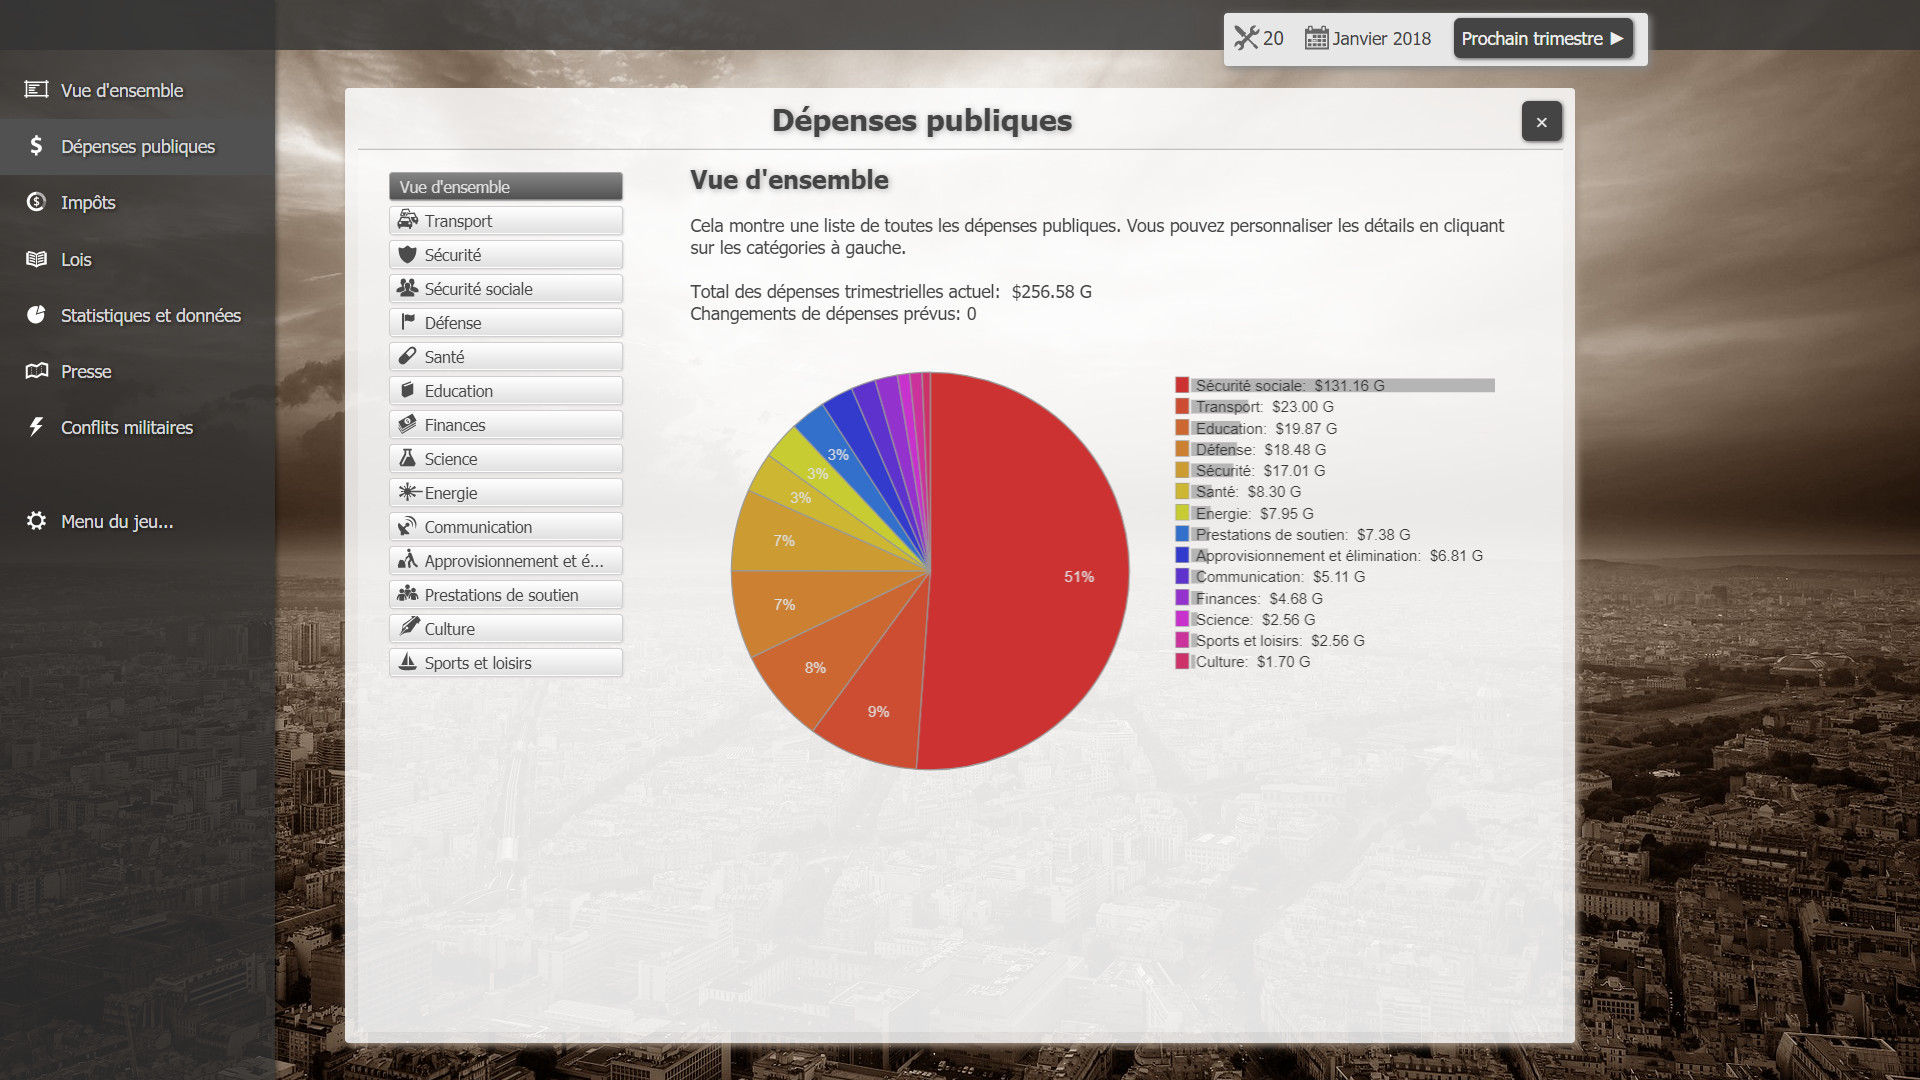Viewport: 1920px width, 1080px height.
Task: Open the Sports et loisirs category
Action: click(505, 662)
